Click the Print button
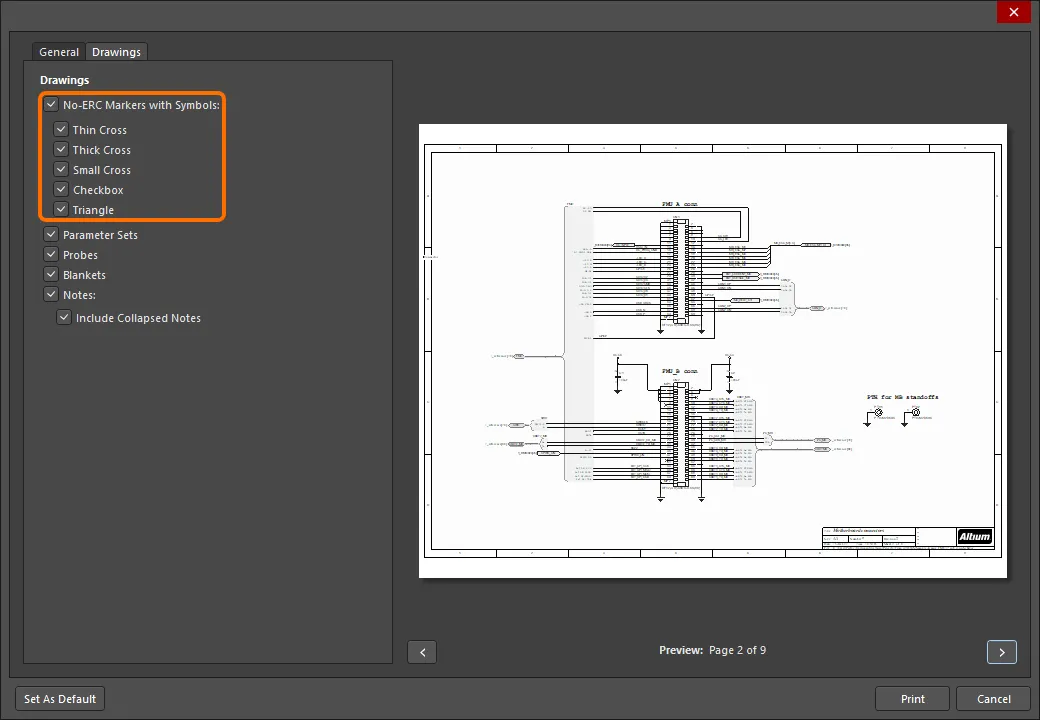The image size is (1040, 720). pos(913,699)
